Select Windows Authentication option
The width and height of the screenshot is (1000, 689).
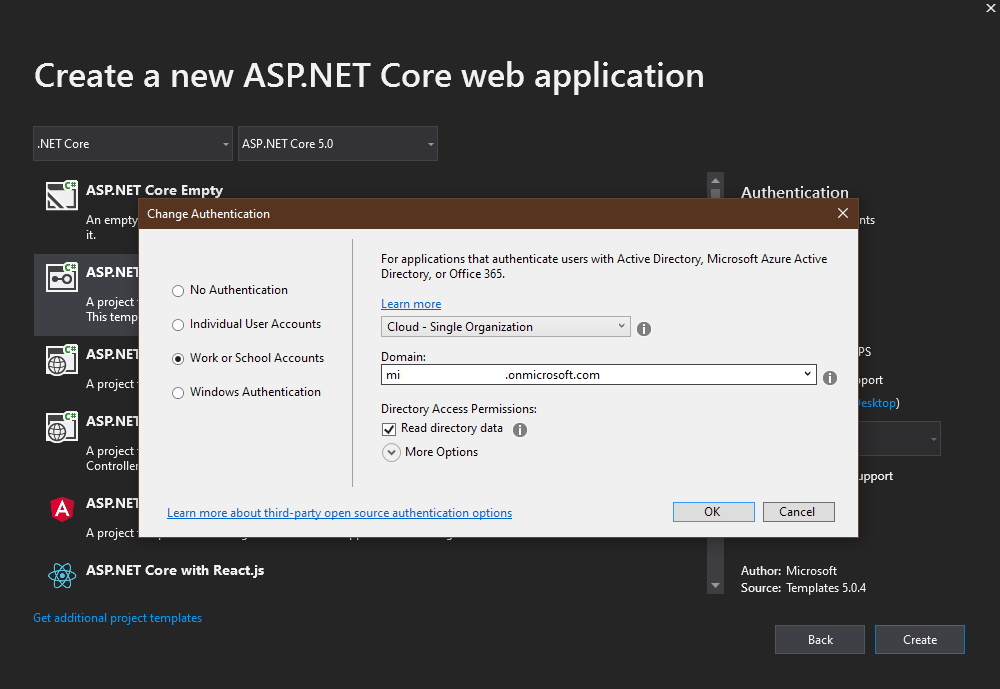point(246,392)
